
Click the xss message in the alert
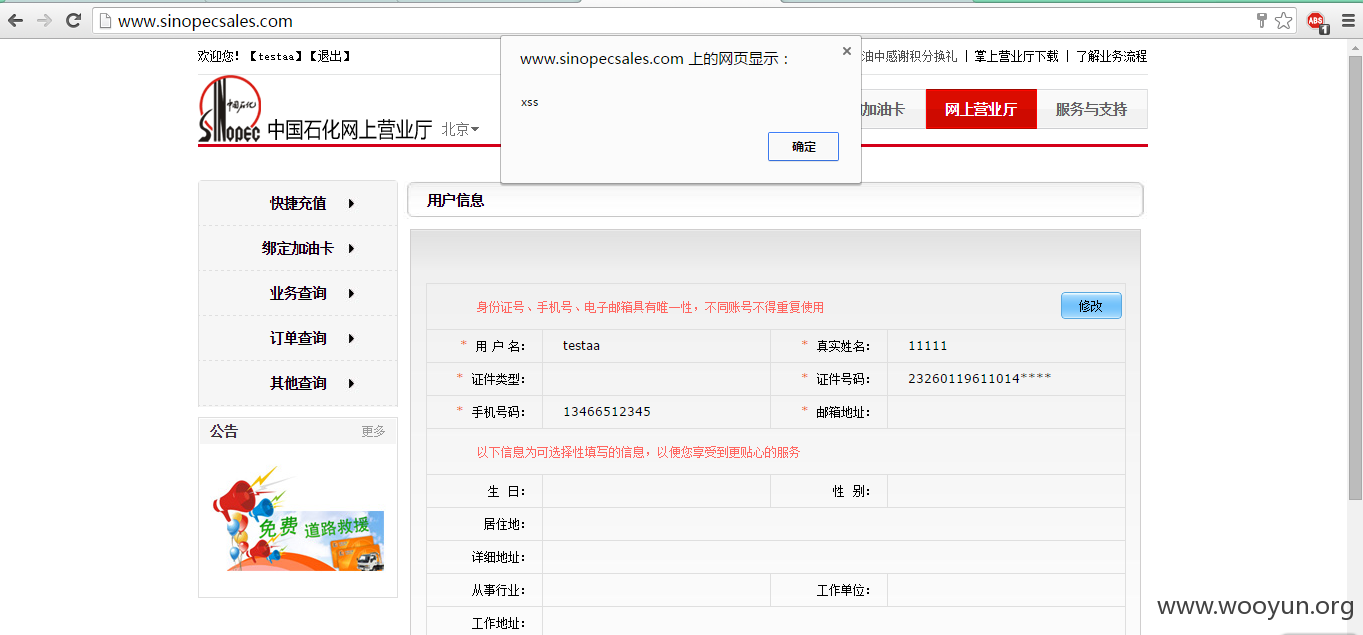tap(529, 102)
